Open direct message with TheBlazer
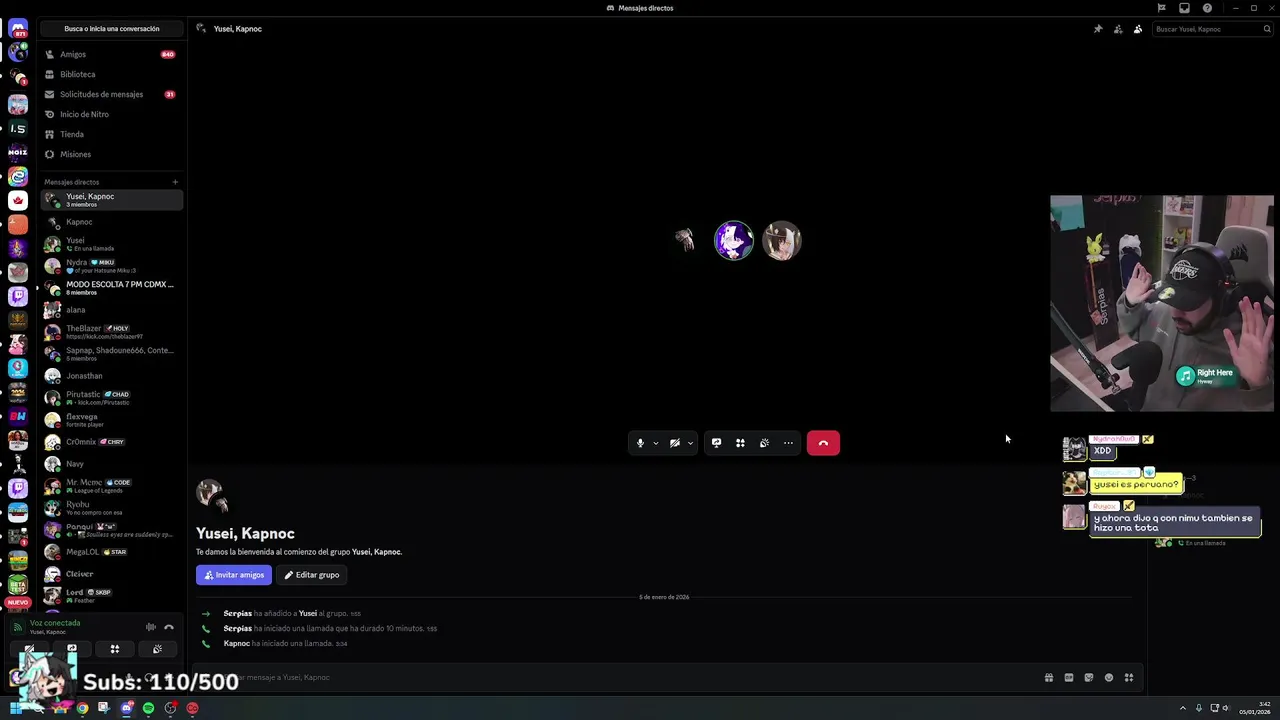 (x=111, y=332)
